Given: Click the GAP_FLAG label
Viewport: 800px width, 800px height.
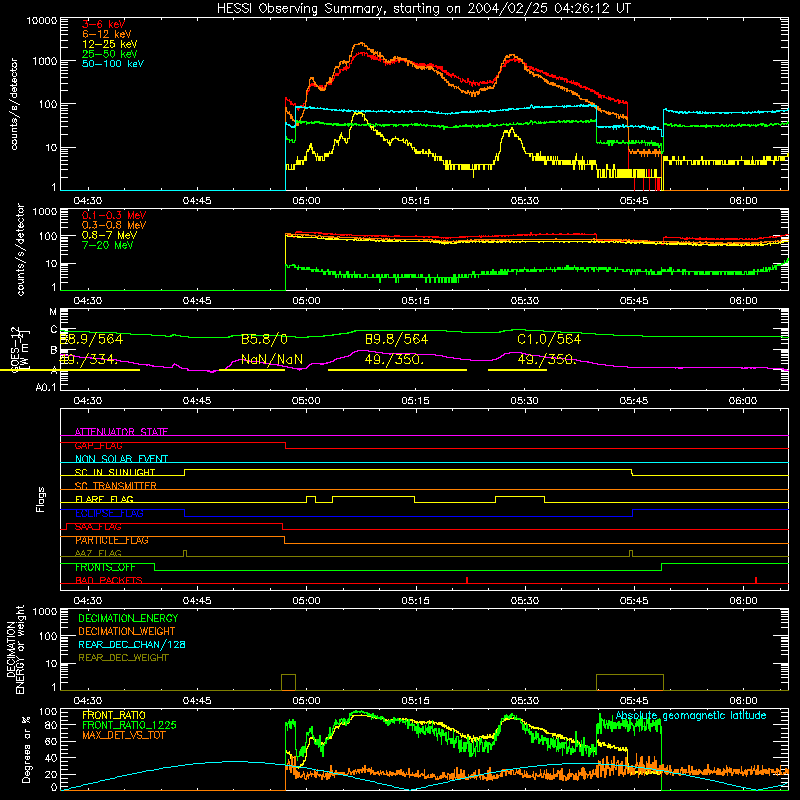Looking at the screenshot, I should point(98,445).
